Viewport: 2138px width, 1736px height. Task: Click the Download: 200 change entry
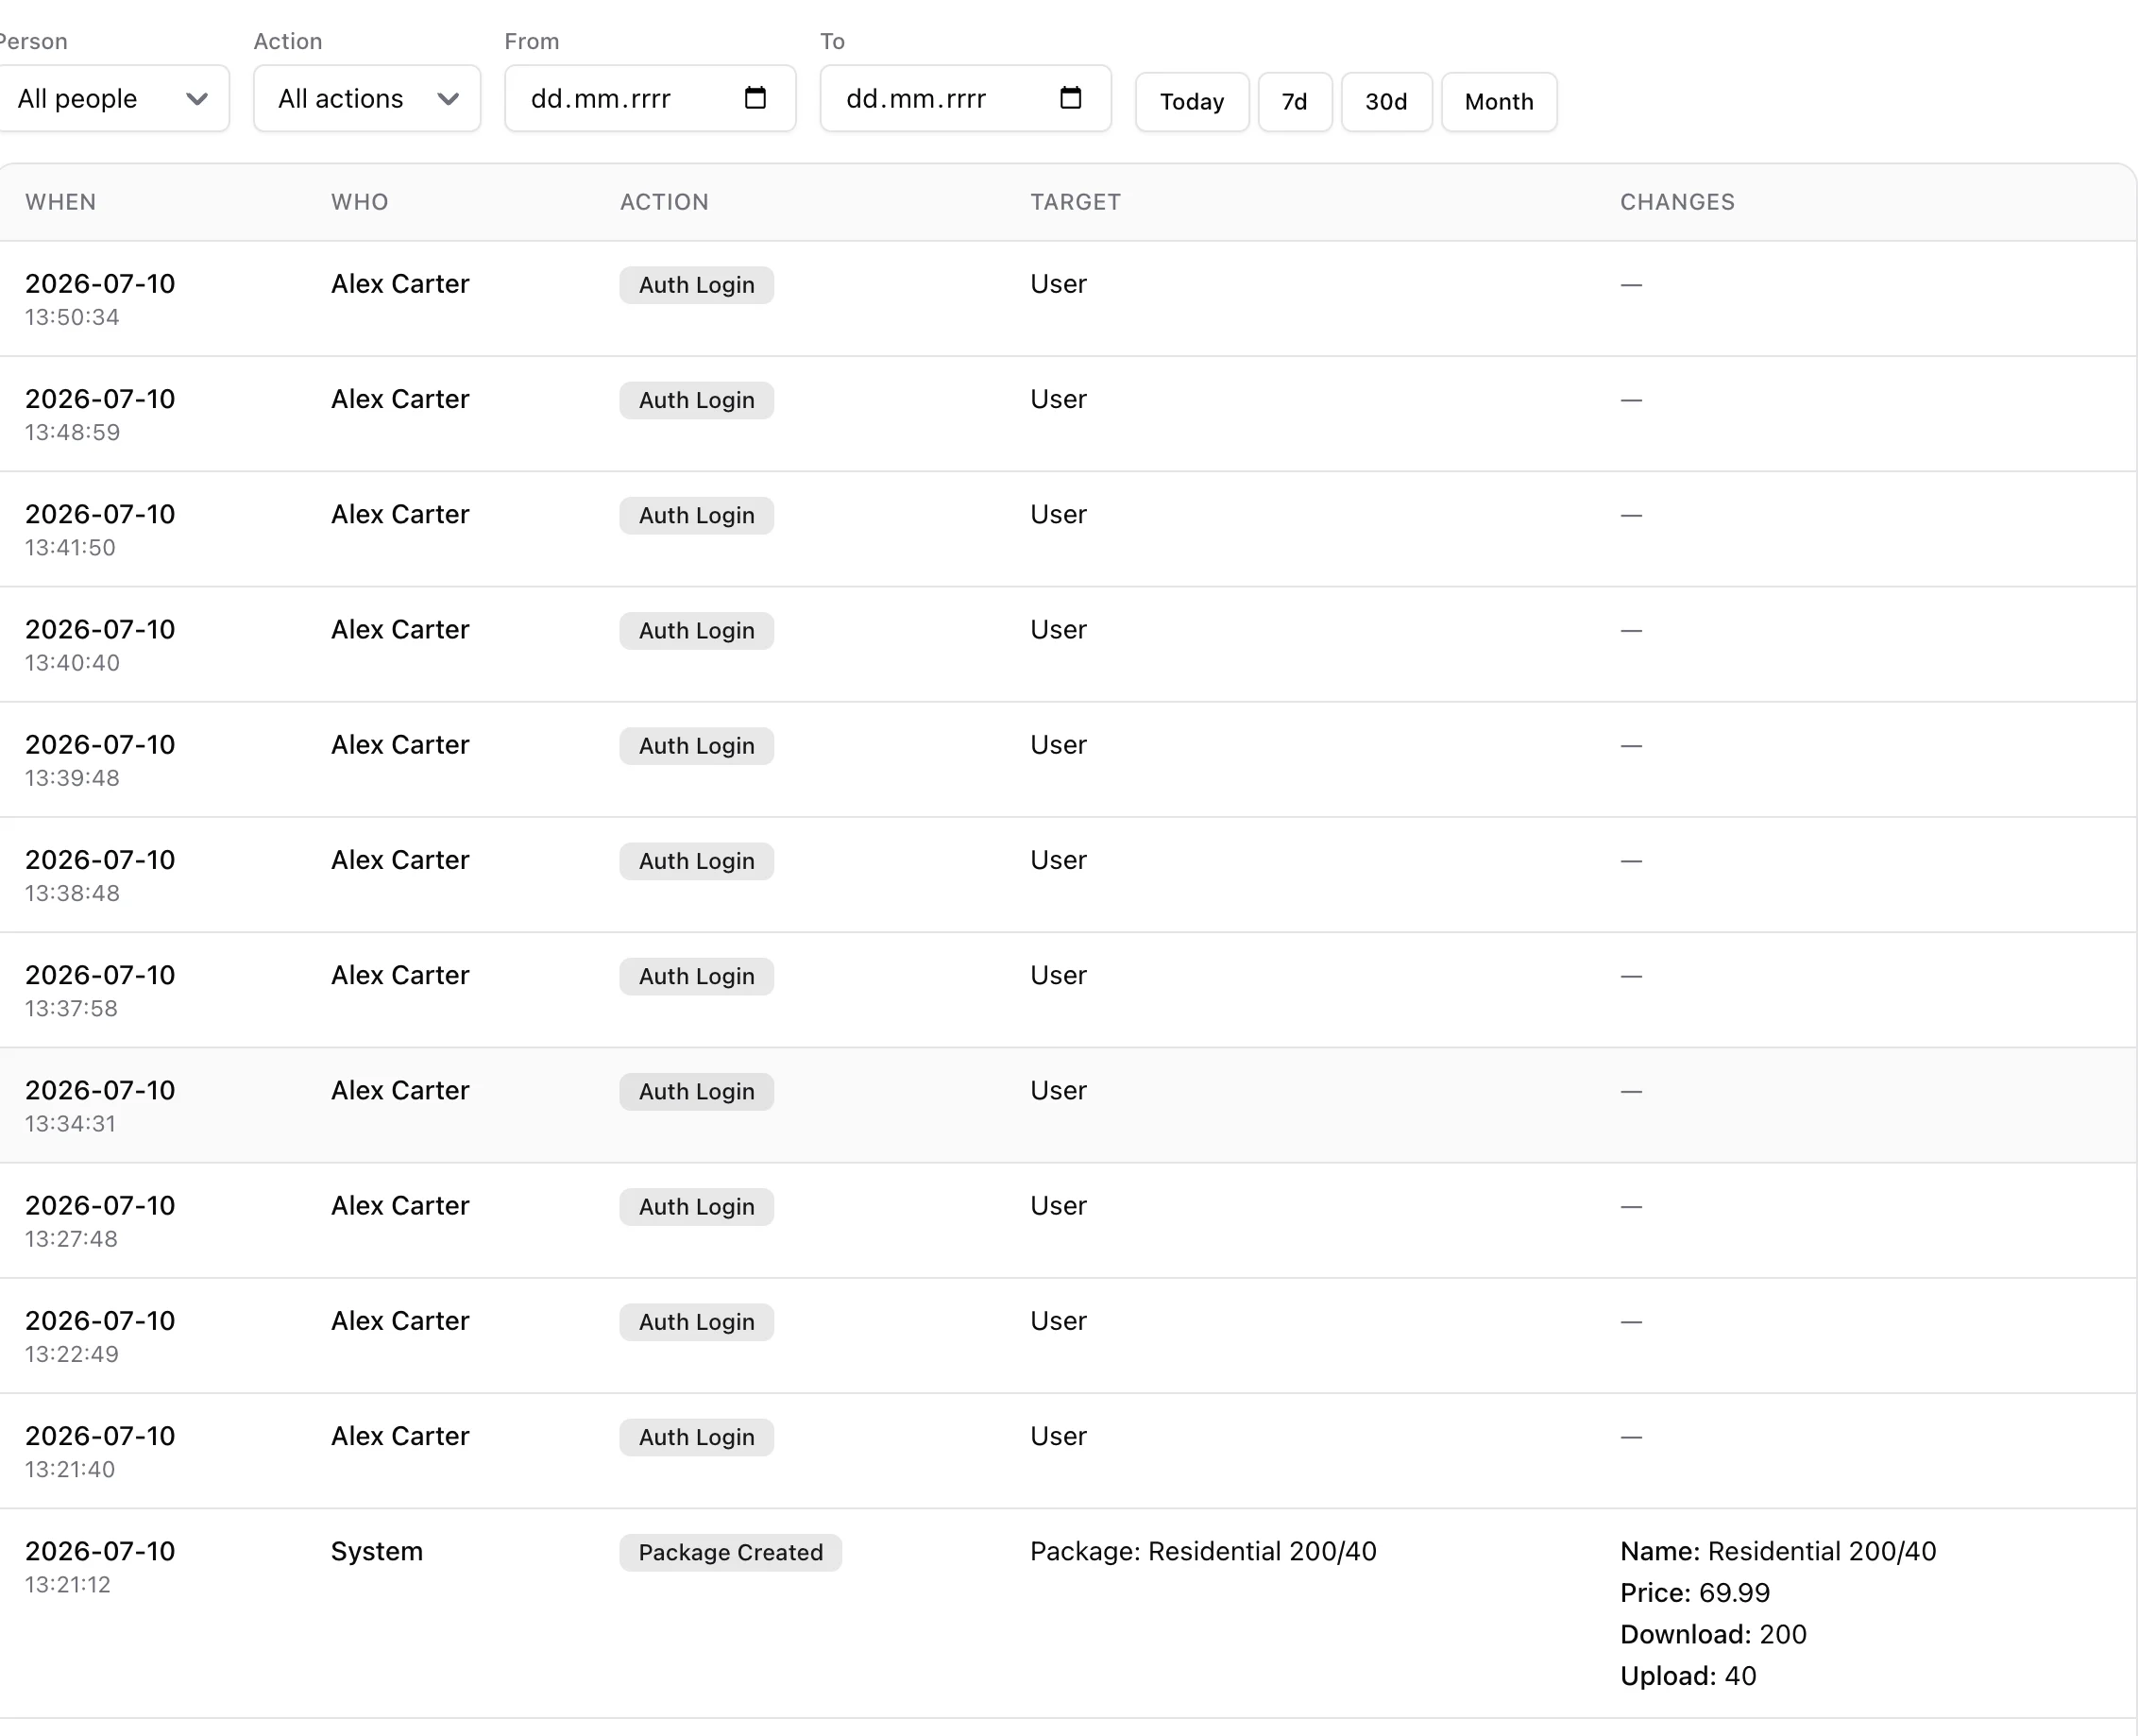point(1713,1634)
